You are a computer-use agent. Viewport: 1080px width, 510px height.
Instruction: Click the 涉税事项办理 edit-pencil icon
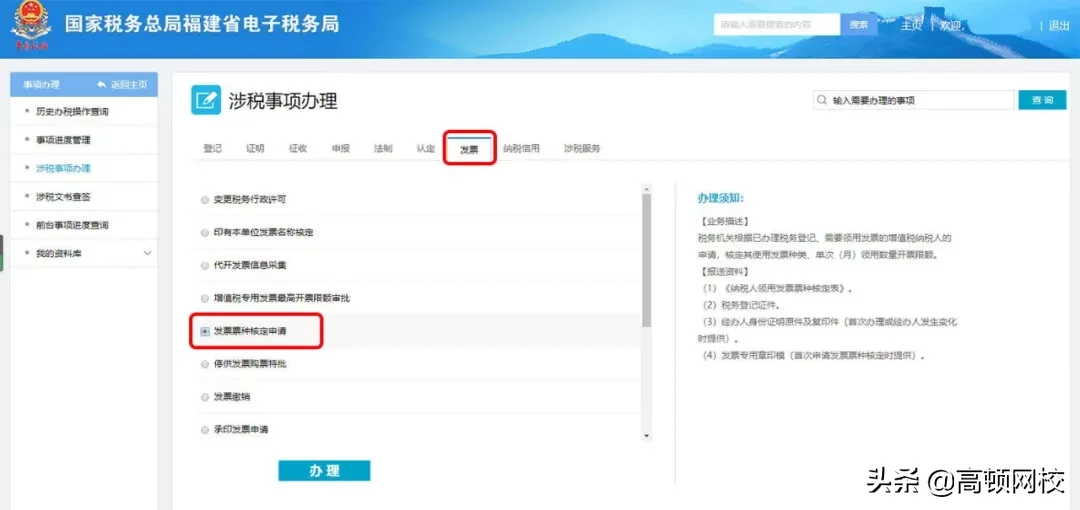coord(206,101)
